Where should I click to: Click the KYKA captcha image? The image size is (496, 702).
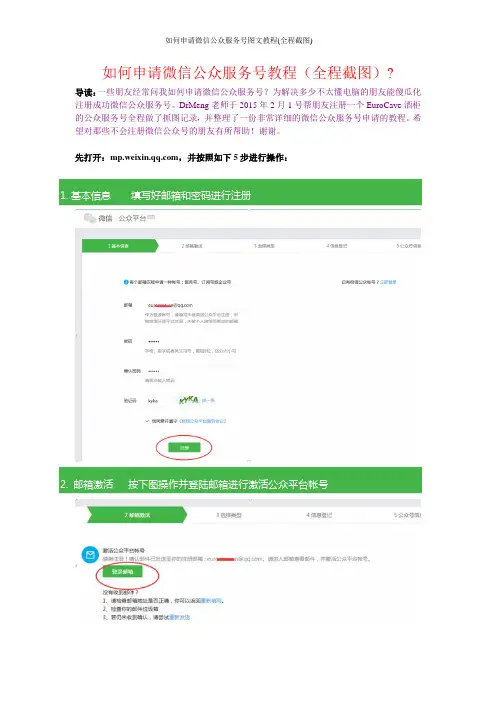(x=188, y=400)
